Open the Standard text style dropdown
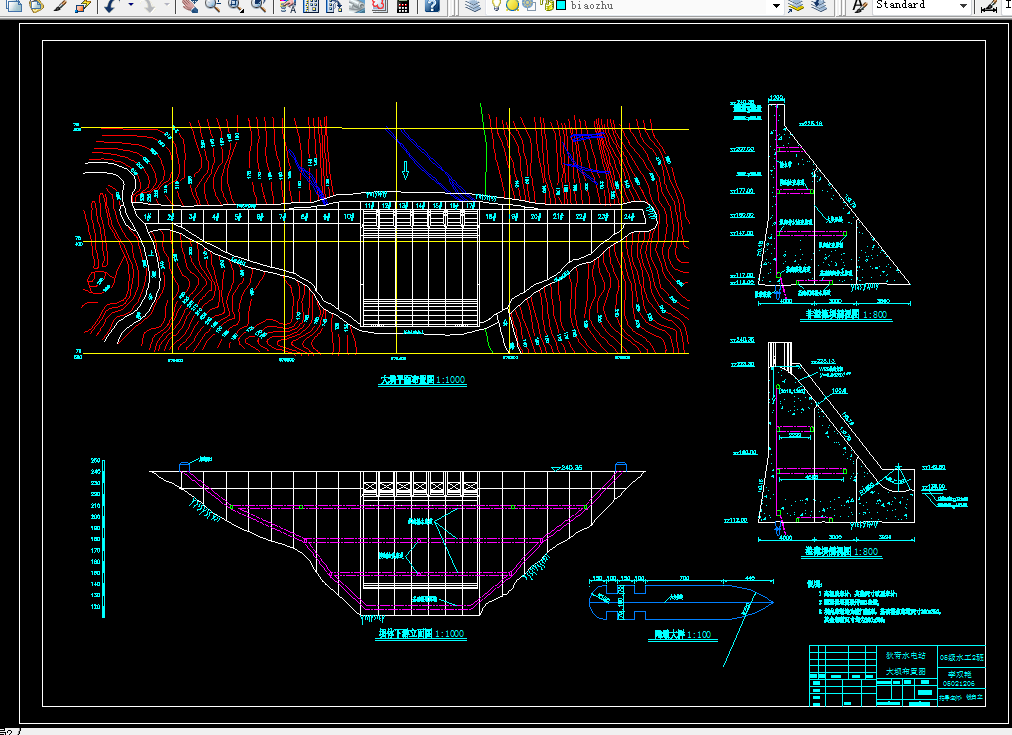 [x=963, y=6]
